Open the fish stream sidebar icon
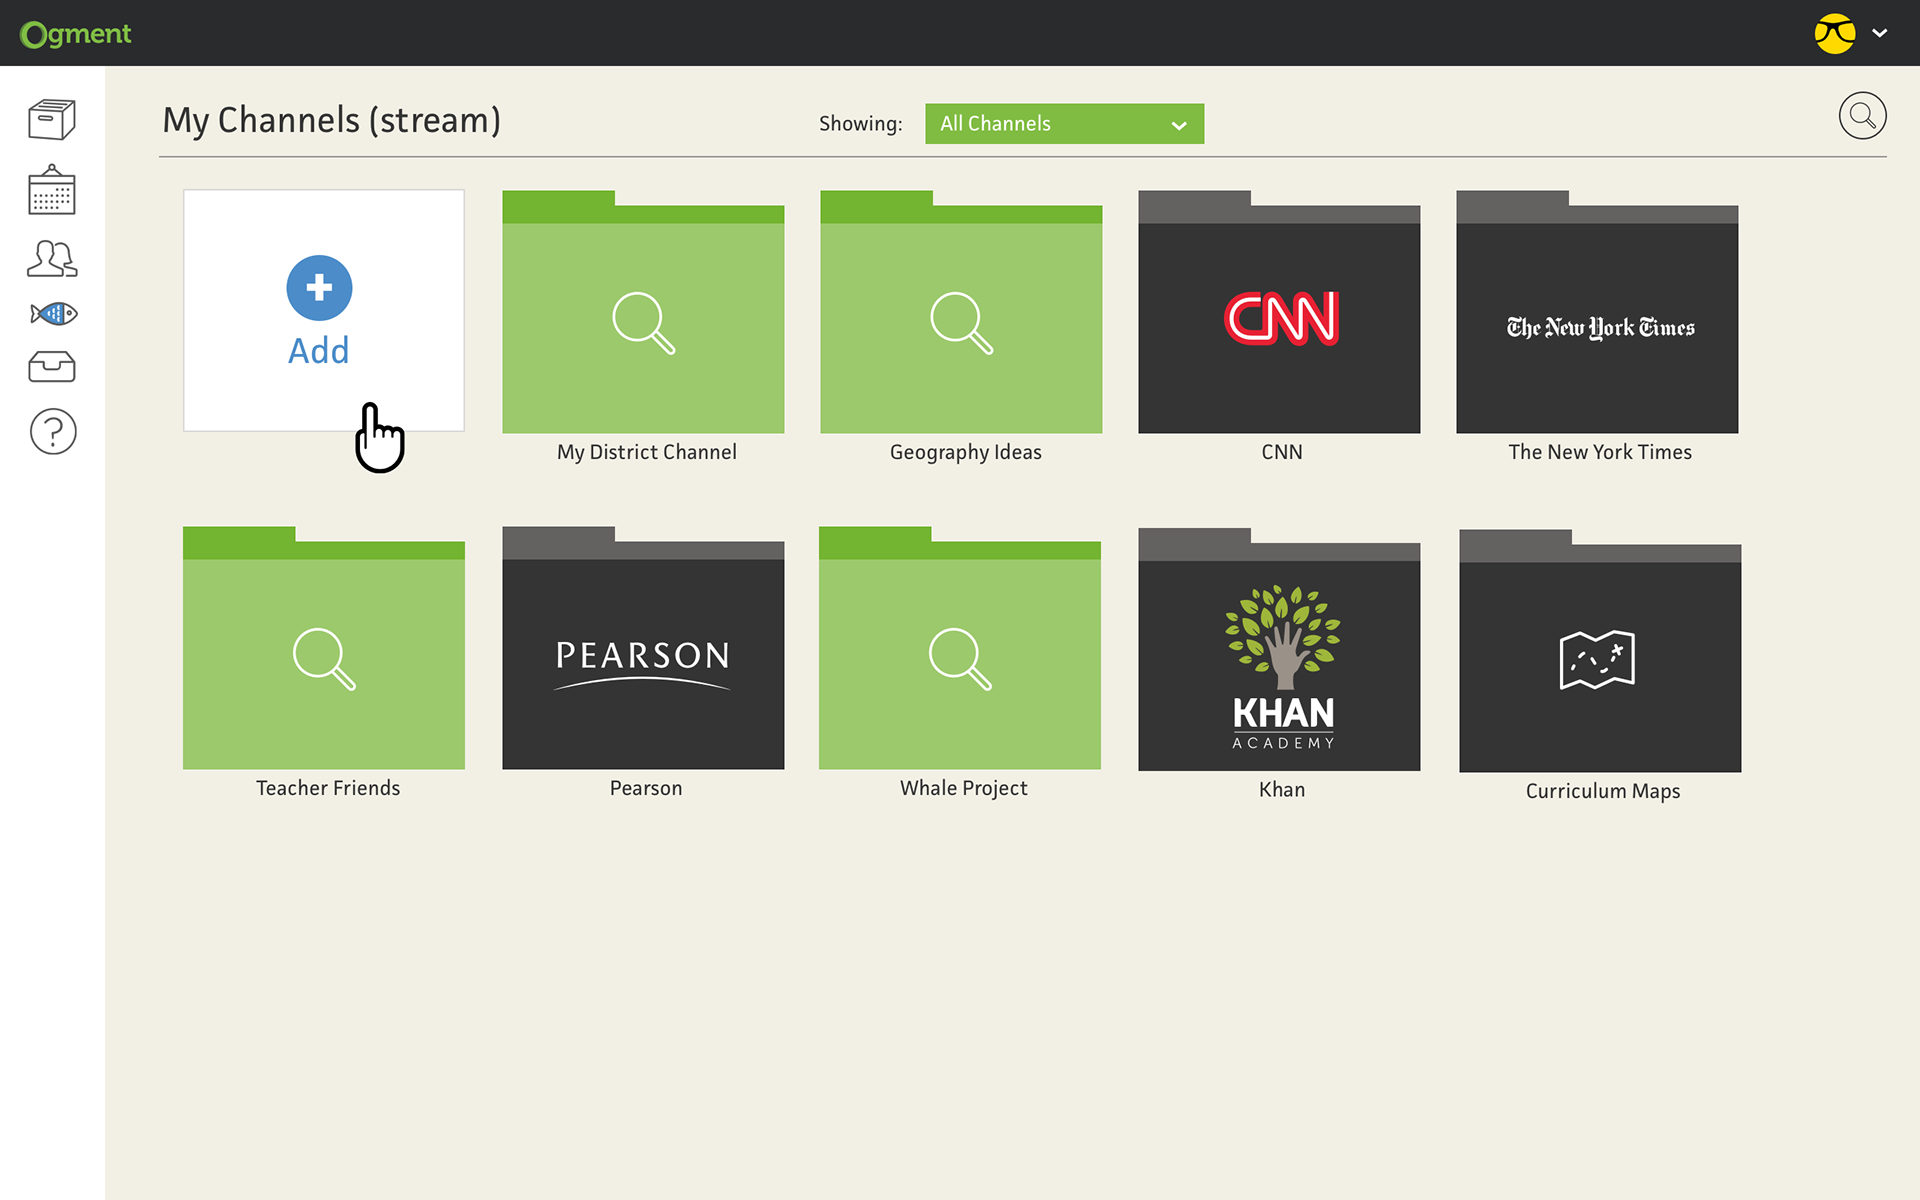Screen dimensions: 1920x1200 (x=54, y=314)
